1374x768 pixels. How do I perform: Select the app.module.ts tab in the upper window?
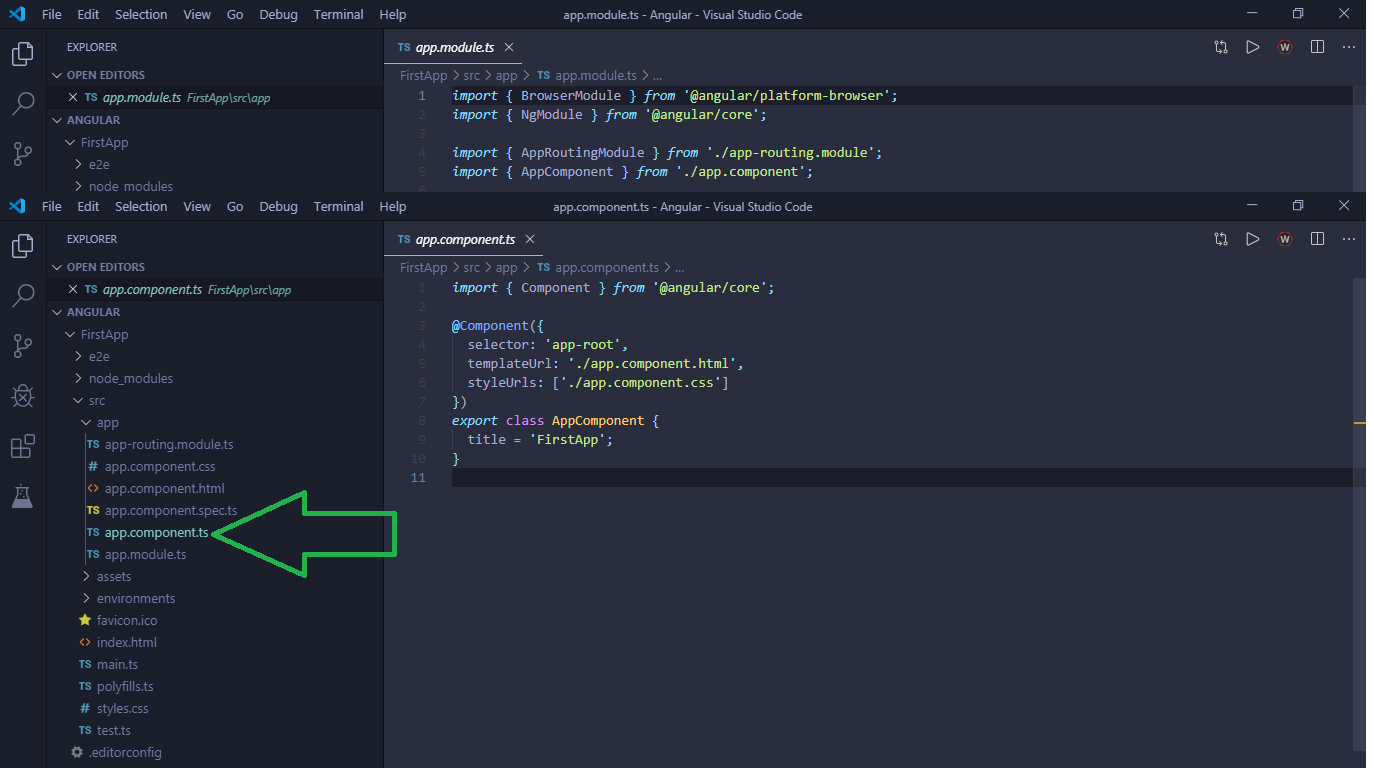click(456, 47)
